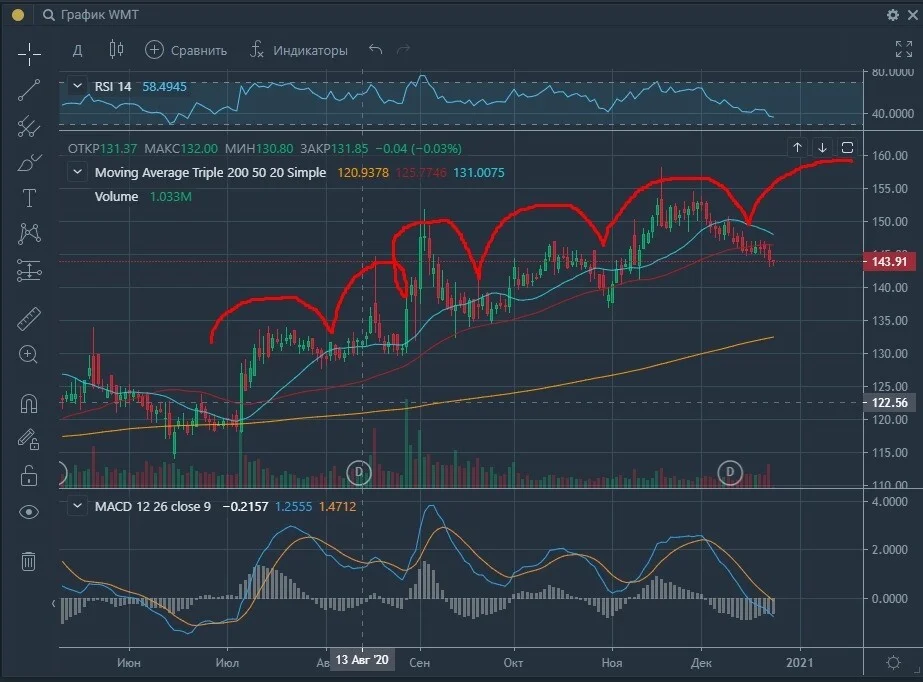This screenshot has width=923, height=682.
Task: Click the August dividend D marker
Action: 359,472
